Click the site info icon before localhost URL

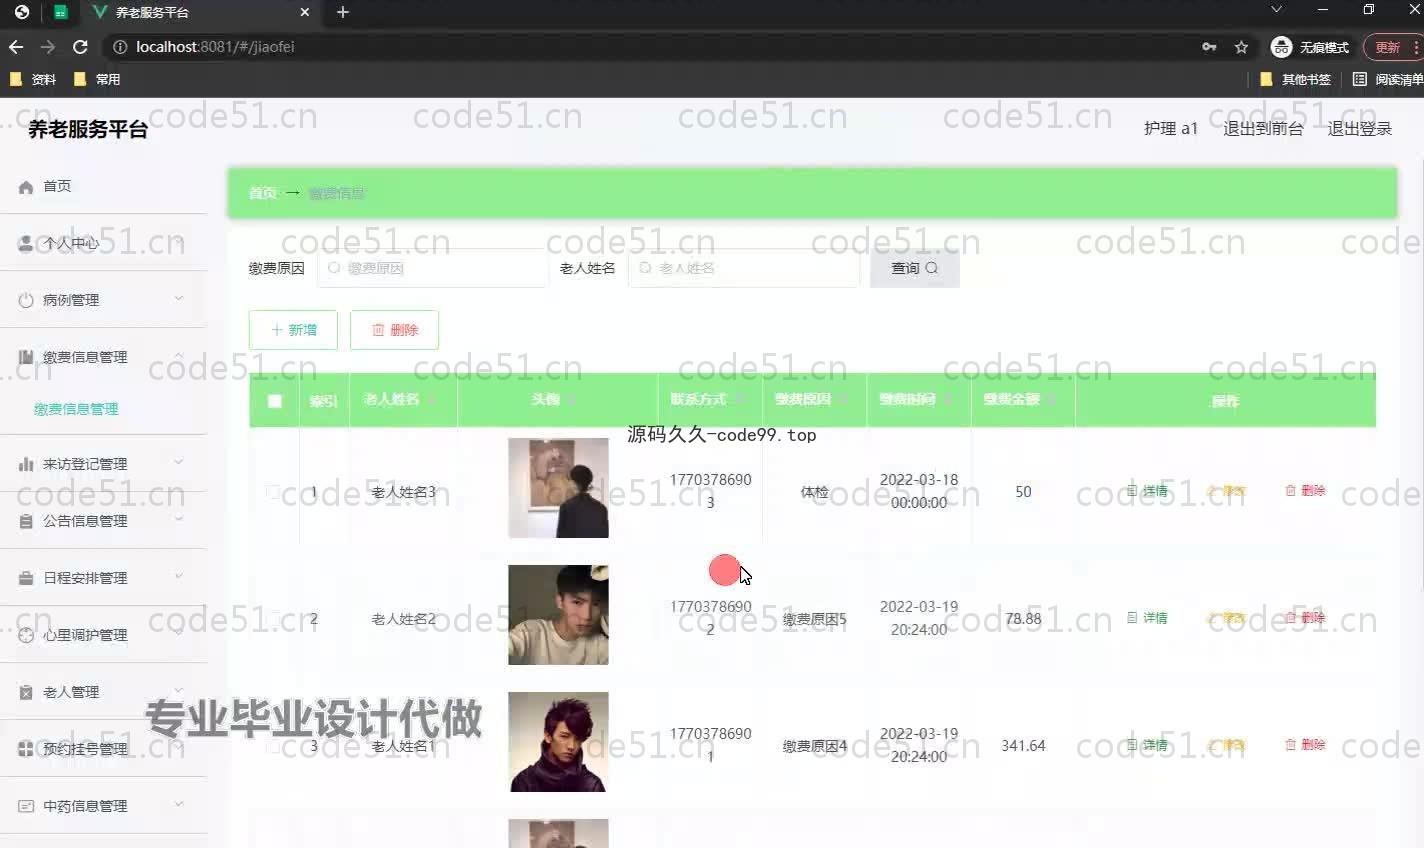(x=120, y=47)
